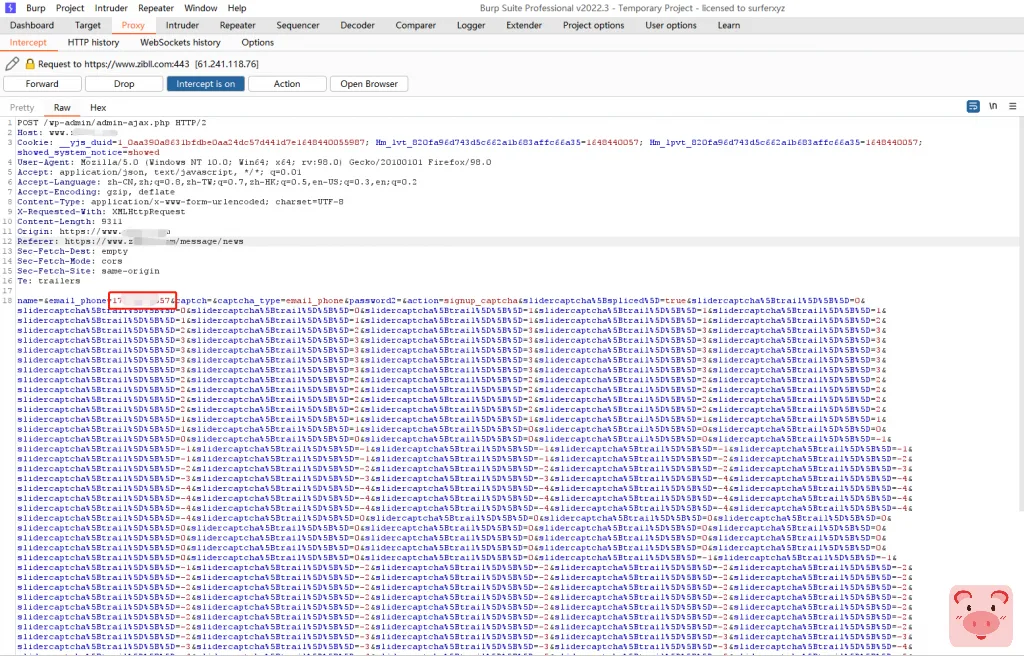
Task: Open the Burp menu
Action: 36,8
